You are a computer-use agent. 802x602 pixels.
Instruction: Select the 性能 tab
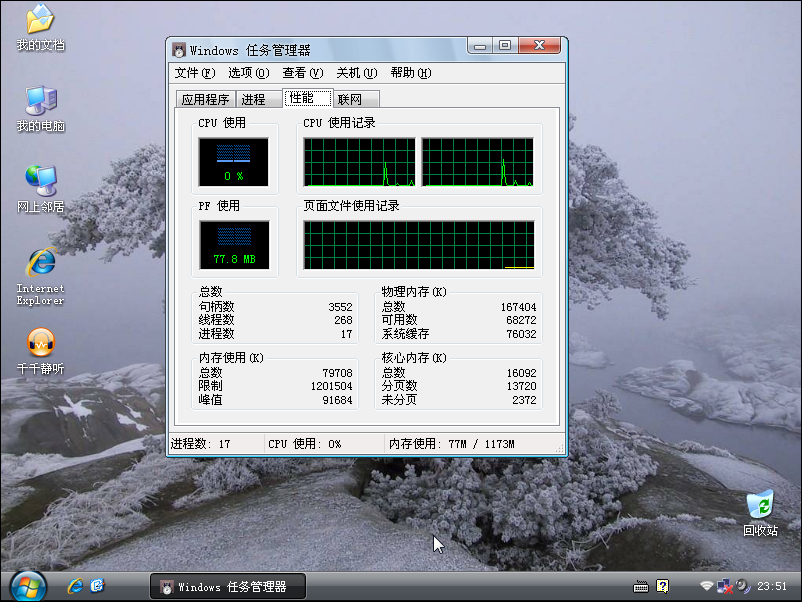307,98
